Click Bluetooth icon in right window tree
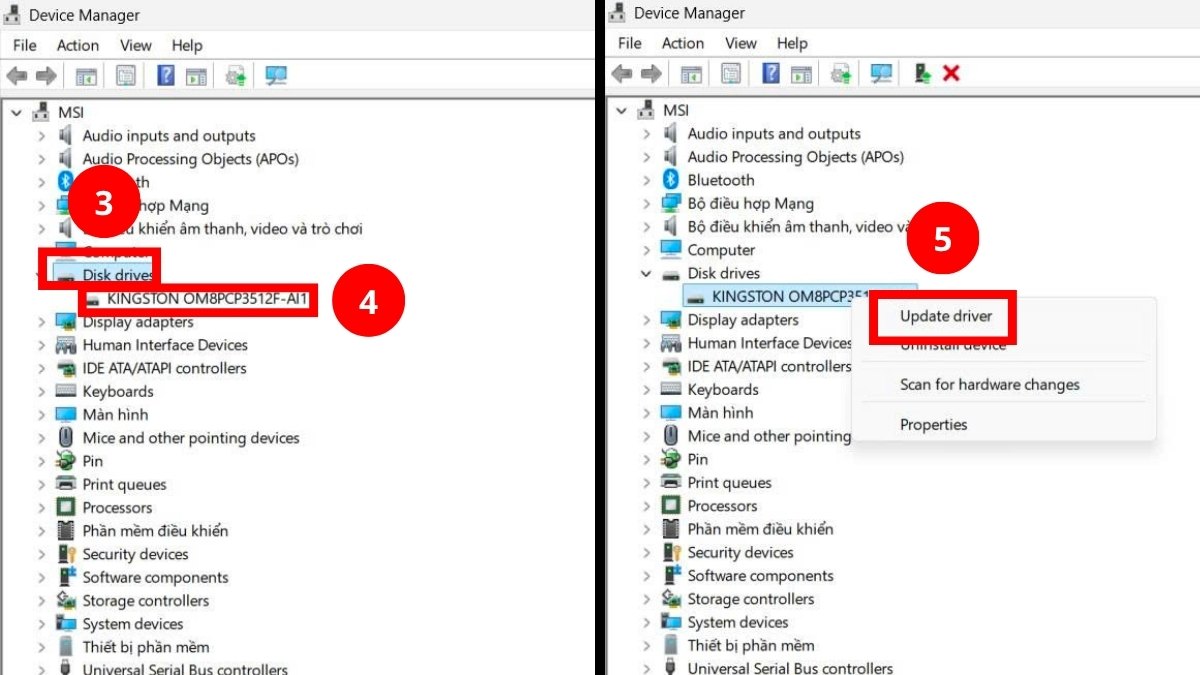This screenshot has height=675, width=1200. [671, 180]
